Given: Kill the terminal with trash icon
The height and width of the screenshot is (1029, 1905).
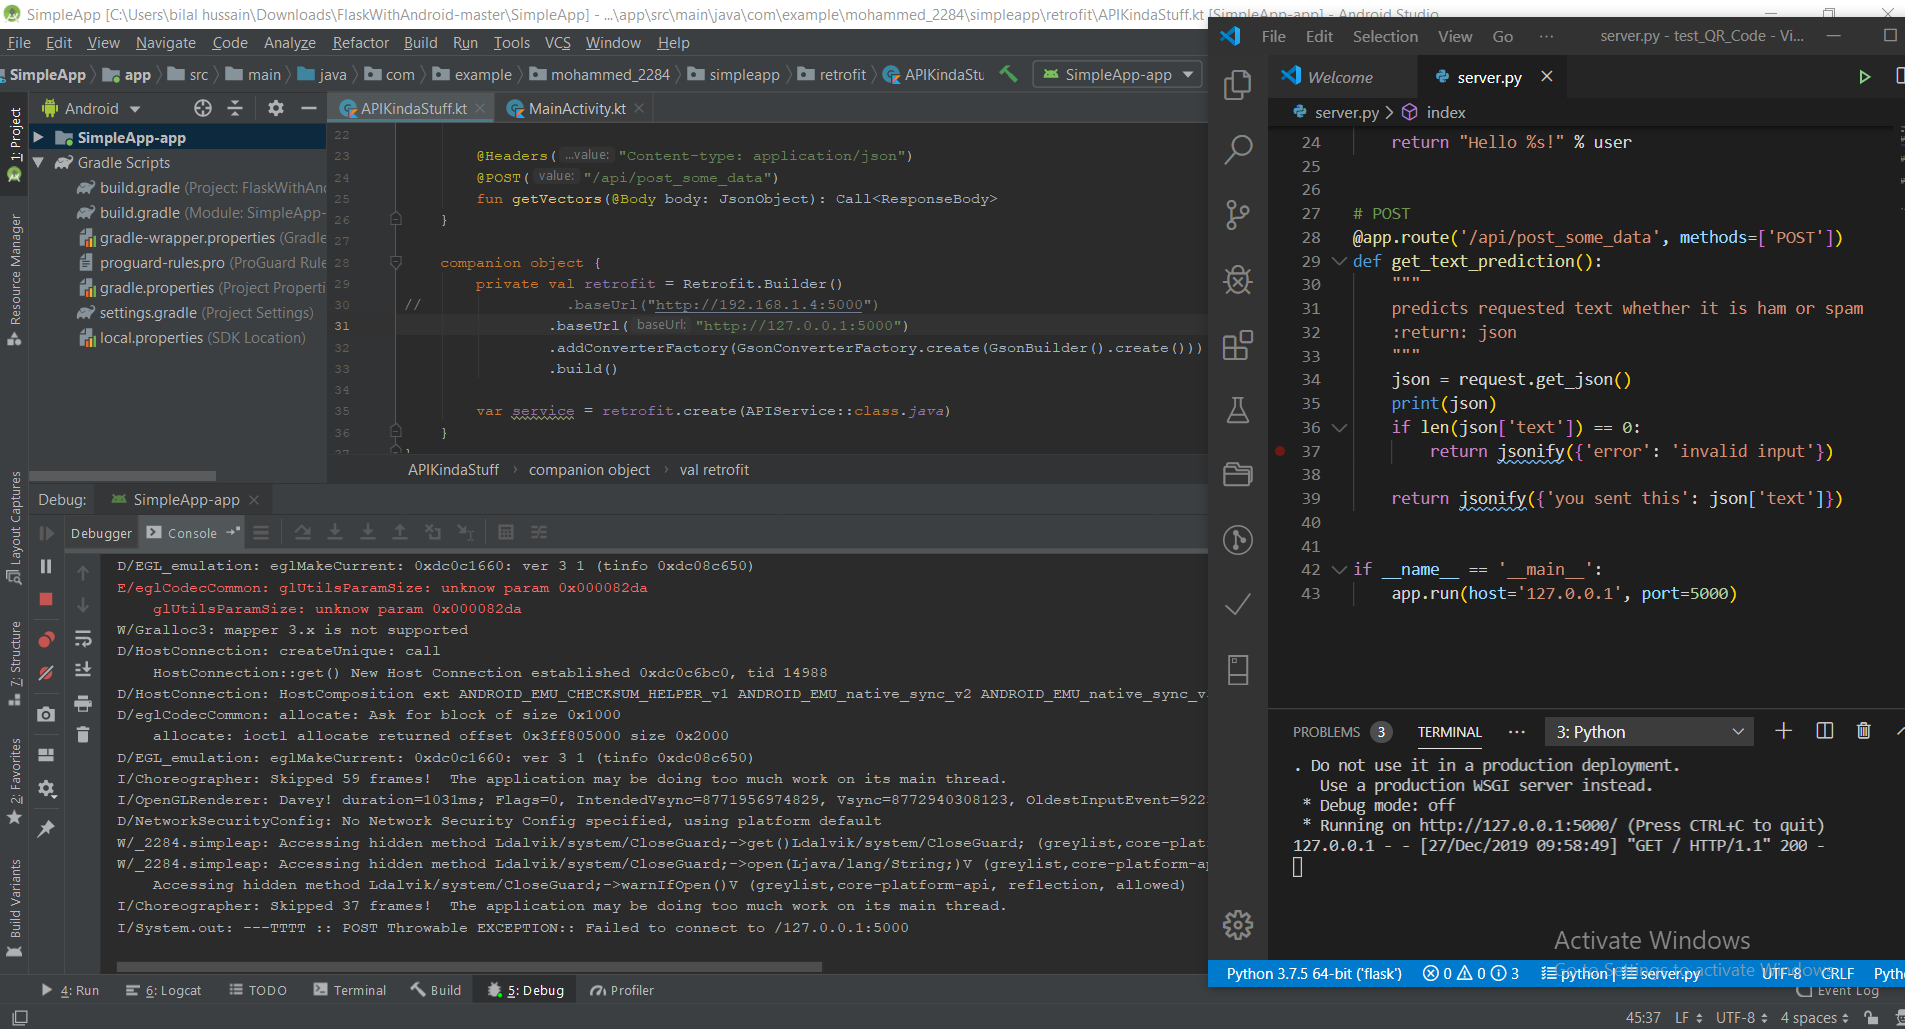Looking at the screenshot, I should 1863,731.
